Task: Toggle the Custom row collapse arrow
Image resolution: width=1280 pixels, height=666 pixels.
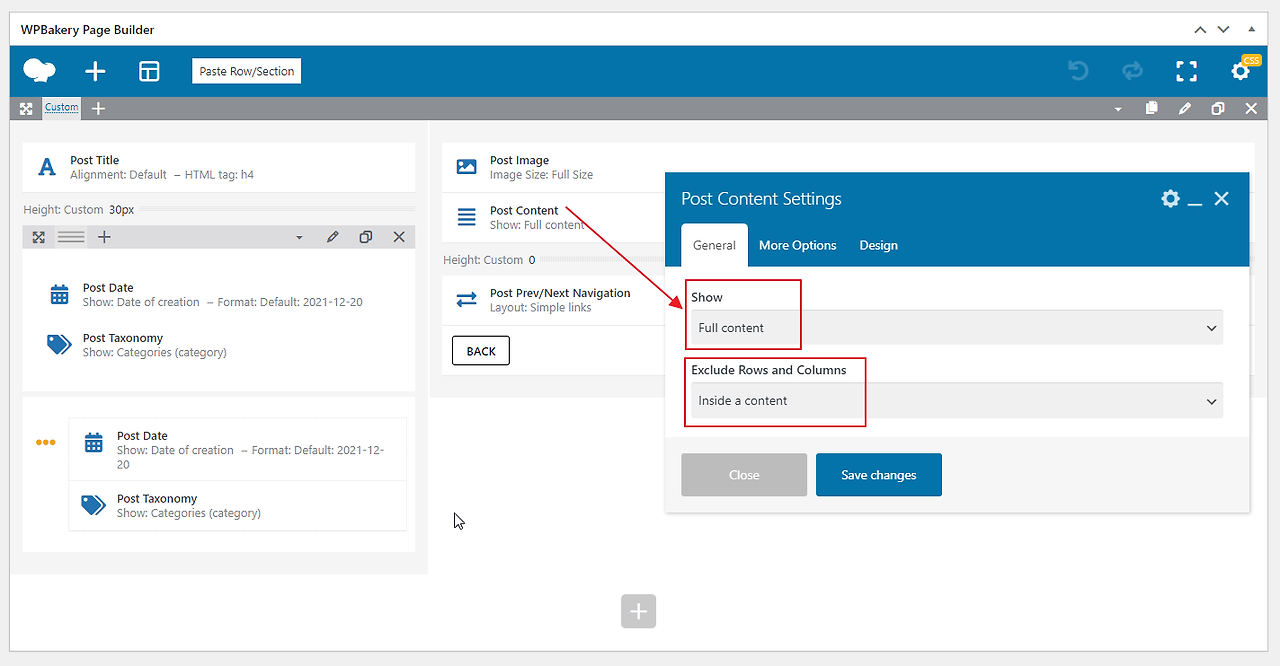Action: pyautogui.click(x=1118, y=109)
